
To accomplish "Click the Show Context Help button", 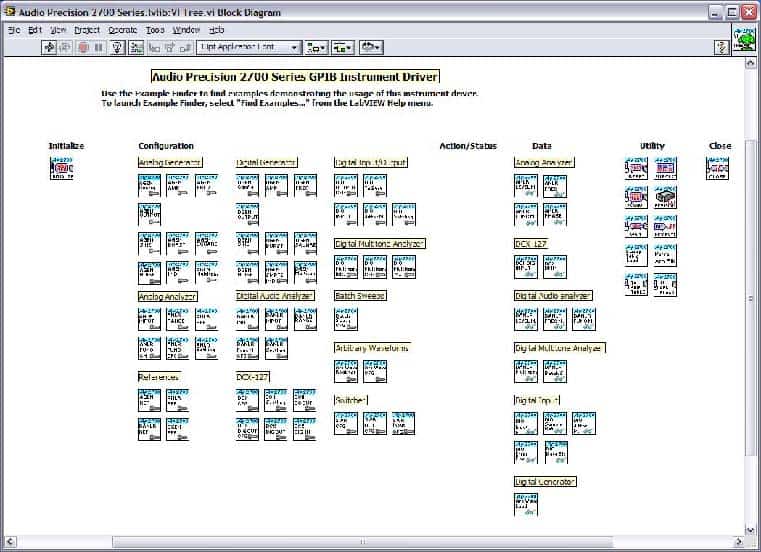I will click(x=720, y=47).
